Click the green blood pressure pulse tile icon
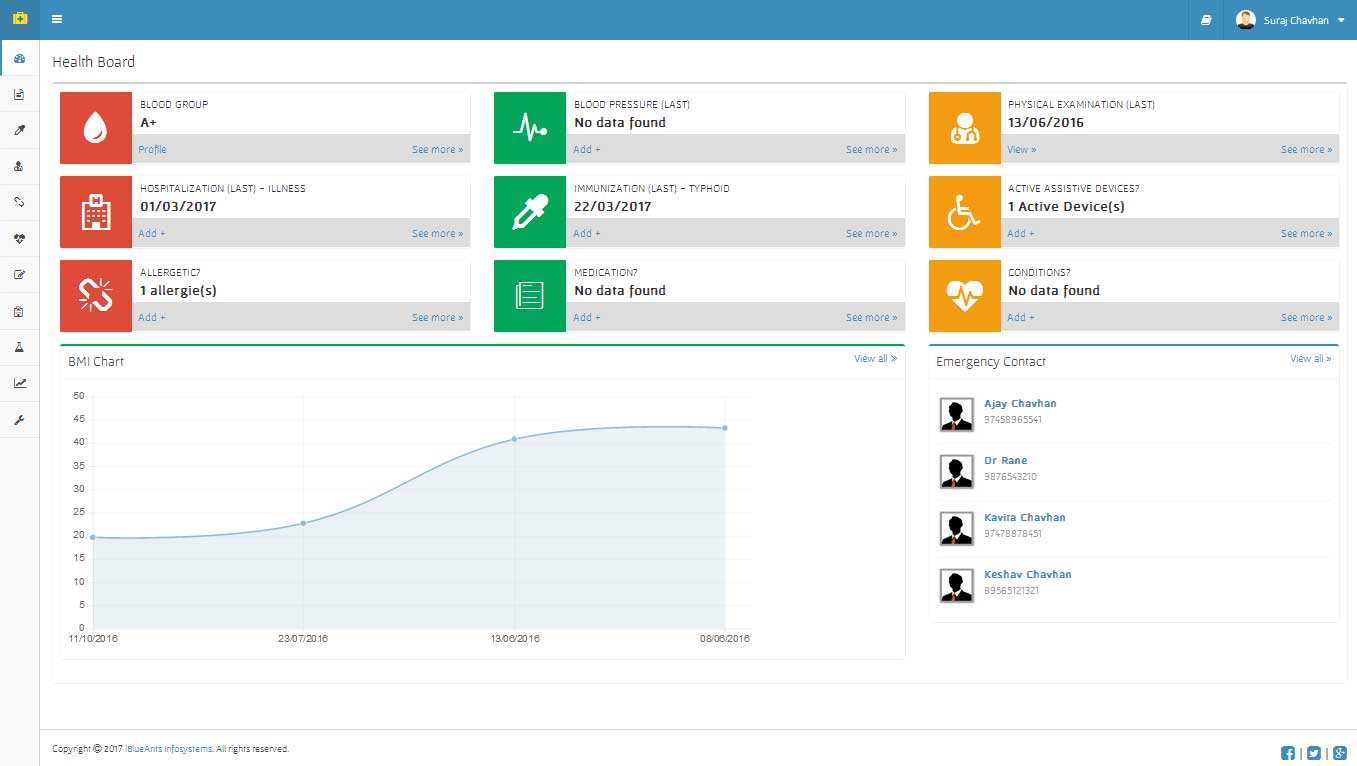1357x766 pixels. tap(530, 128)
